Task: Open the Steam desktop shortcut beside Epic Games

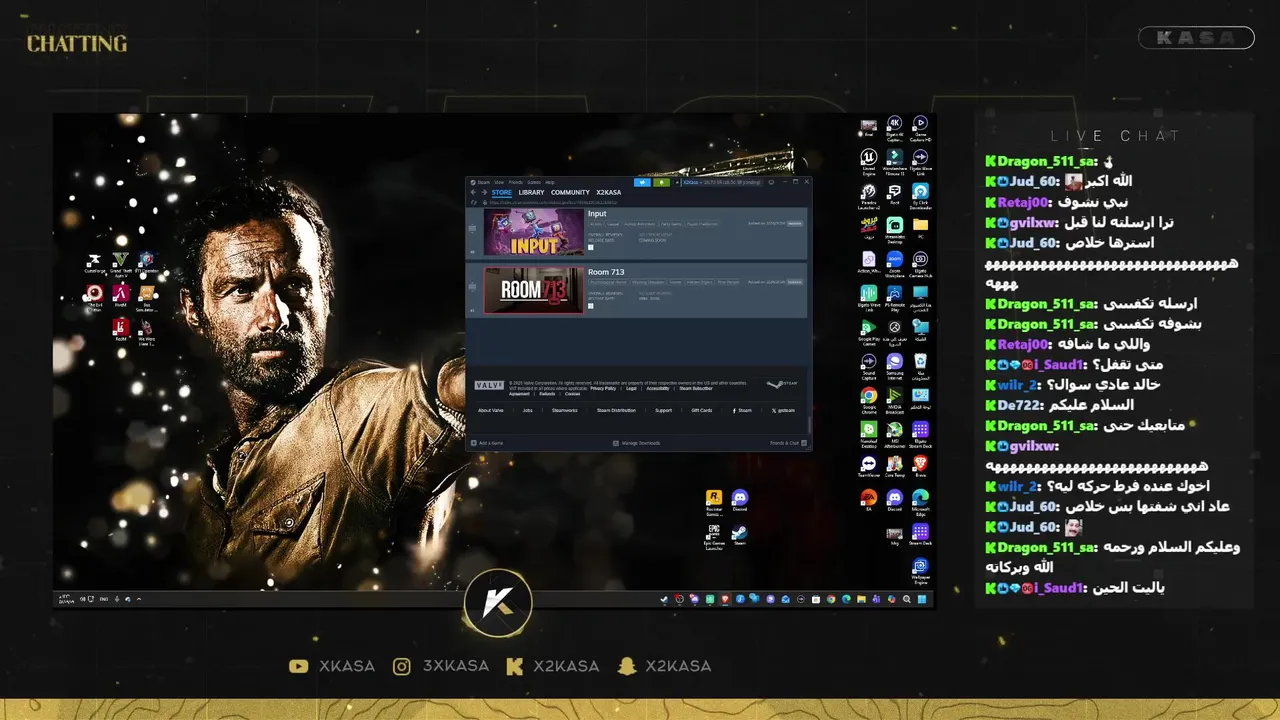Action: coord(740,532)
